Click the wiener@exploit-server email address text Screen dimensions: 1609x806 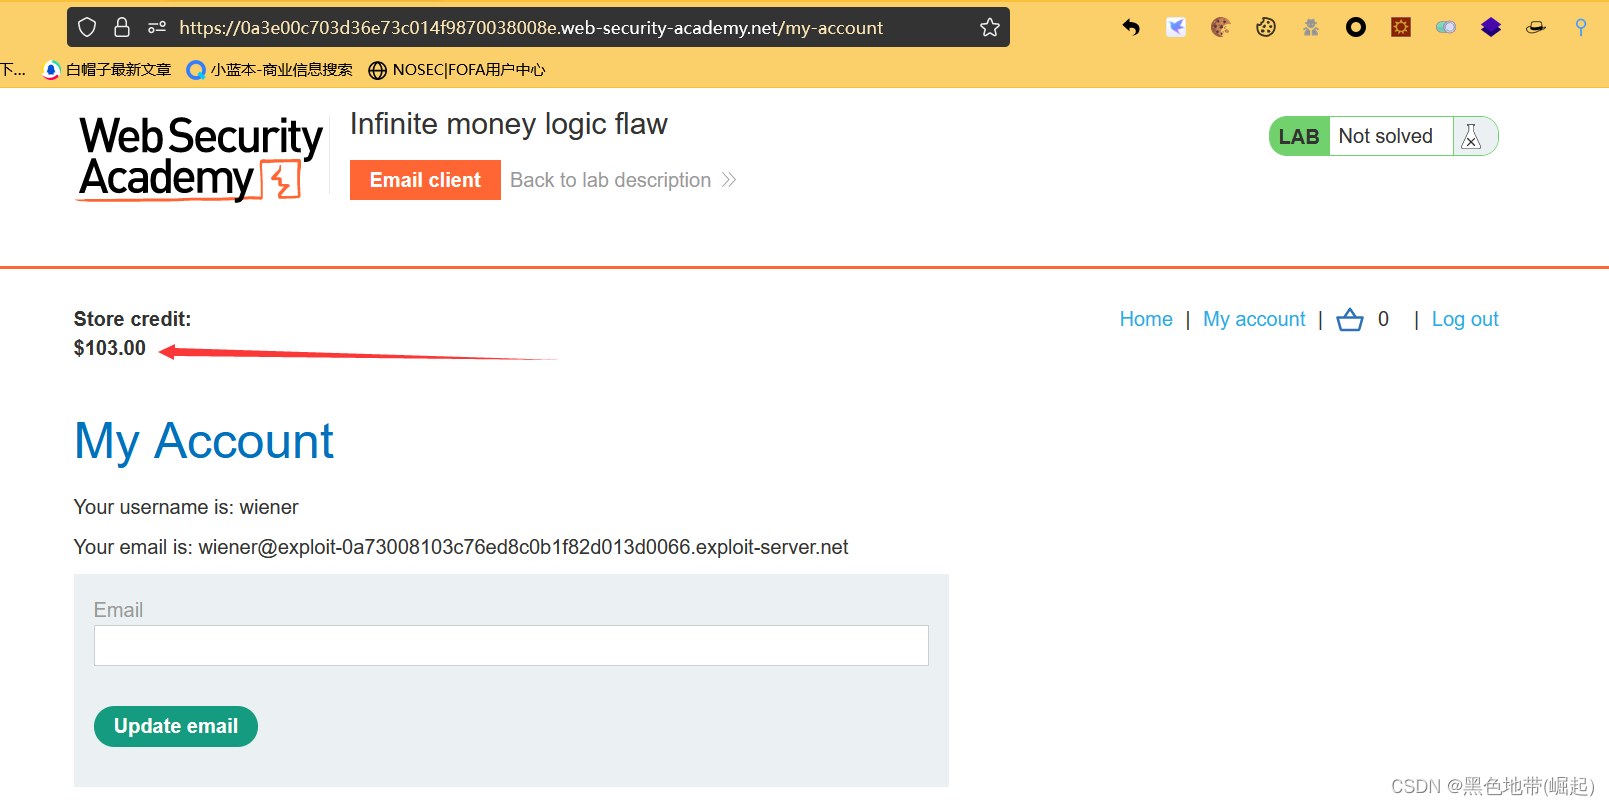(x=523, y=547)
